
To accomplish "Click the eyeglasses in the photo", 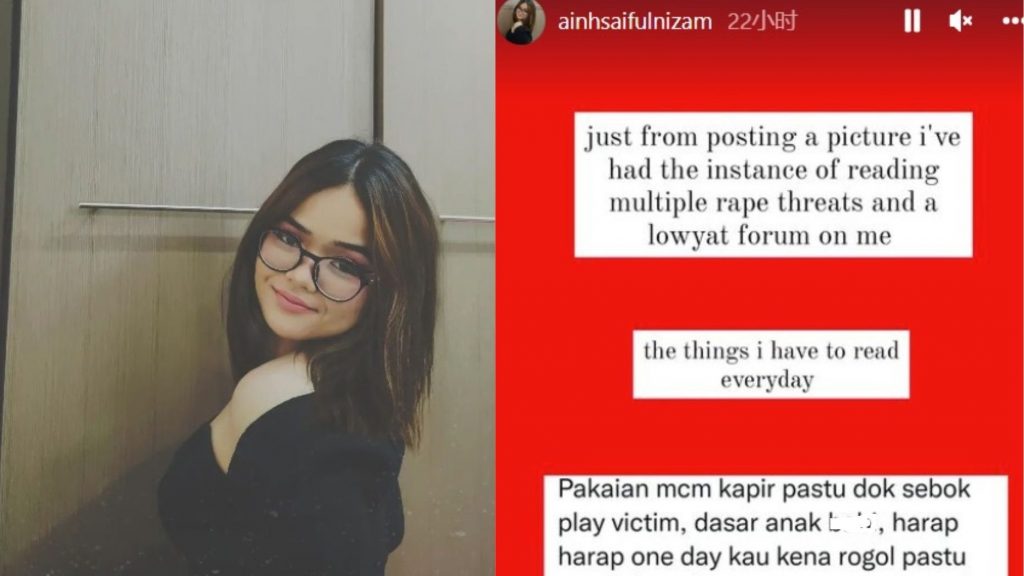I will (313, 263).
